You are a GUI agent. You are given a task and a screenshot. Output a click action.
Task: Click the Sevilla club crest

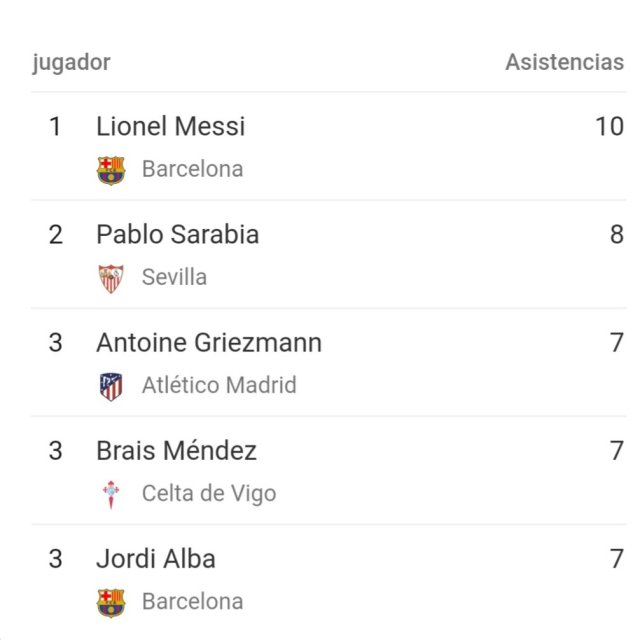pyautogui.click(x=111, y=278)
